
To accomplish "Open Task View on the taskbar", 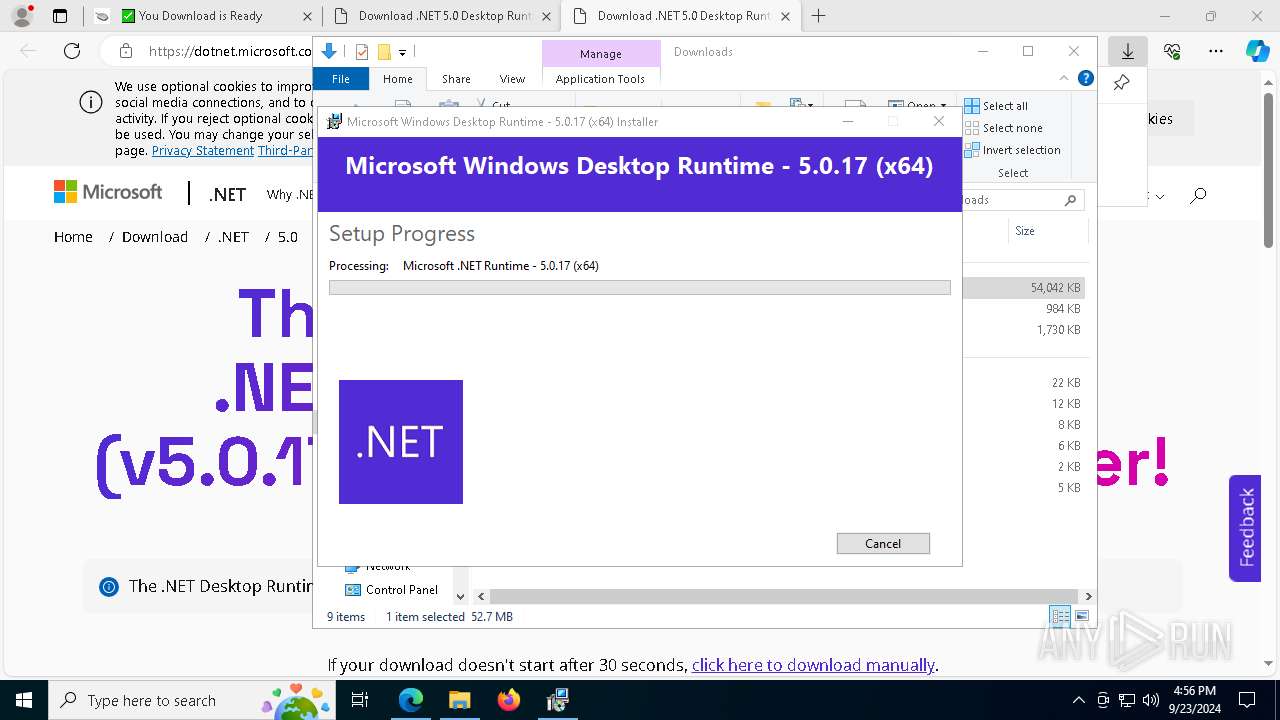I will (x=361, y=700).
